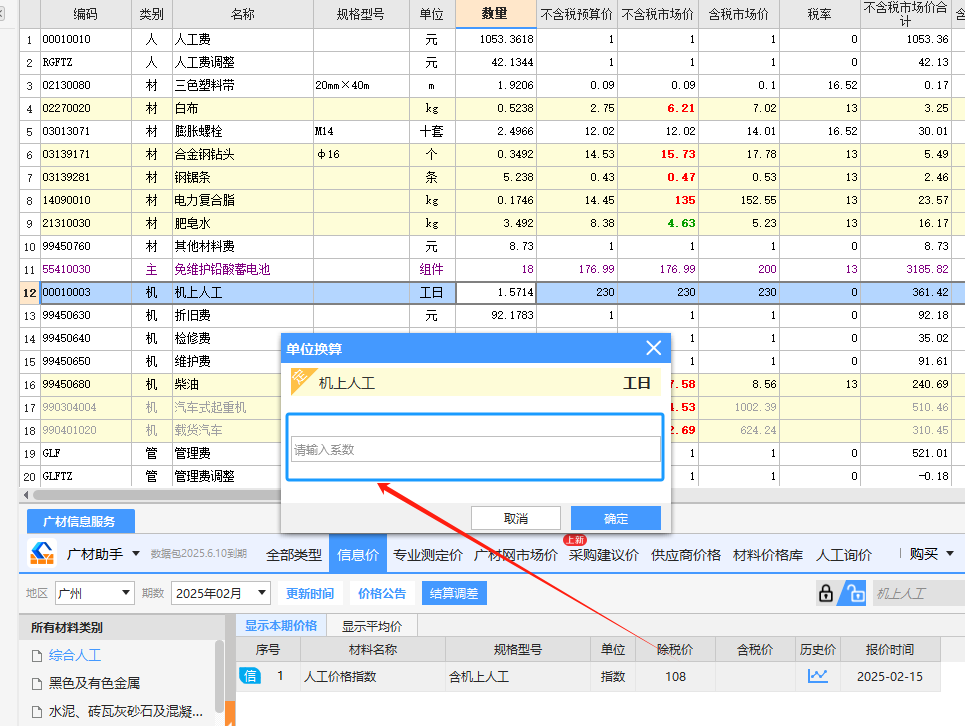Click the code cell 02270020

pos(86,108)
